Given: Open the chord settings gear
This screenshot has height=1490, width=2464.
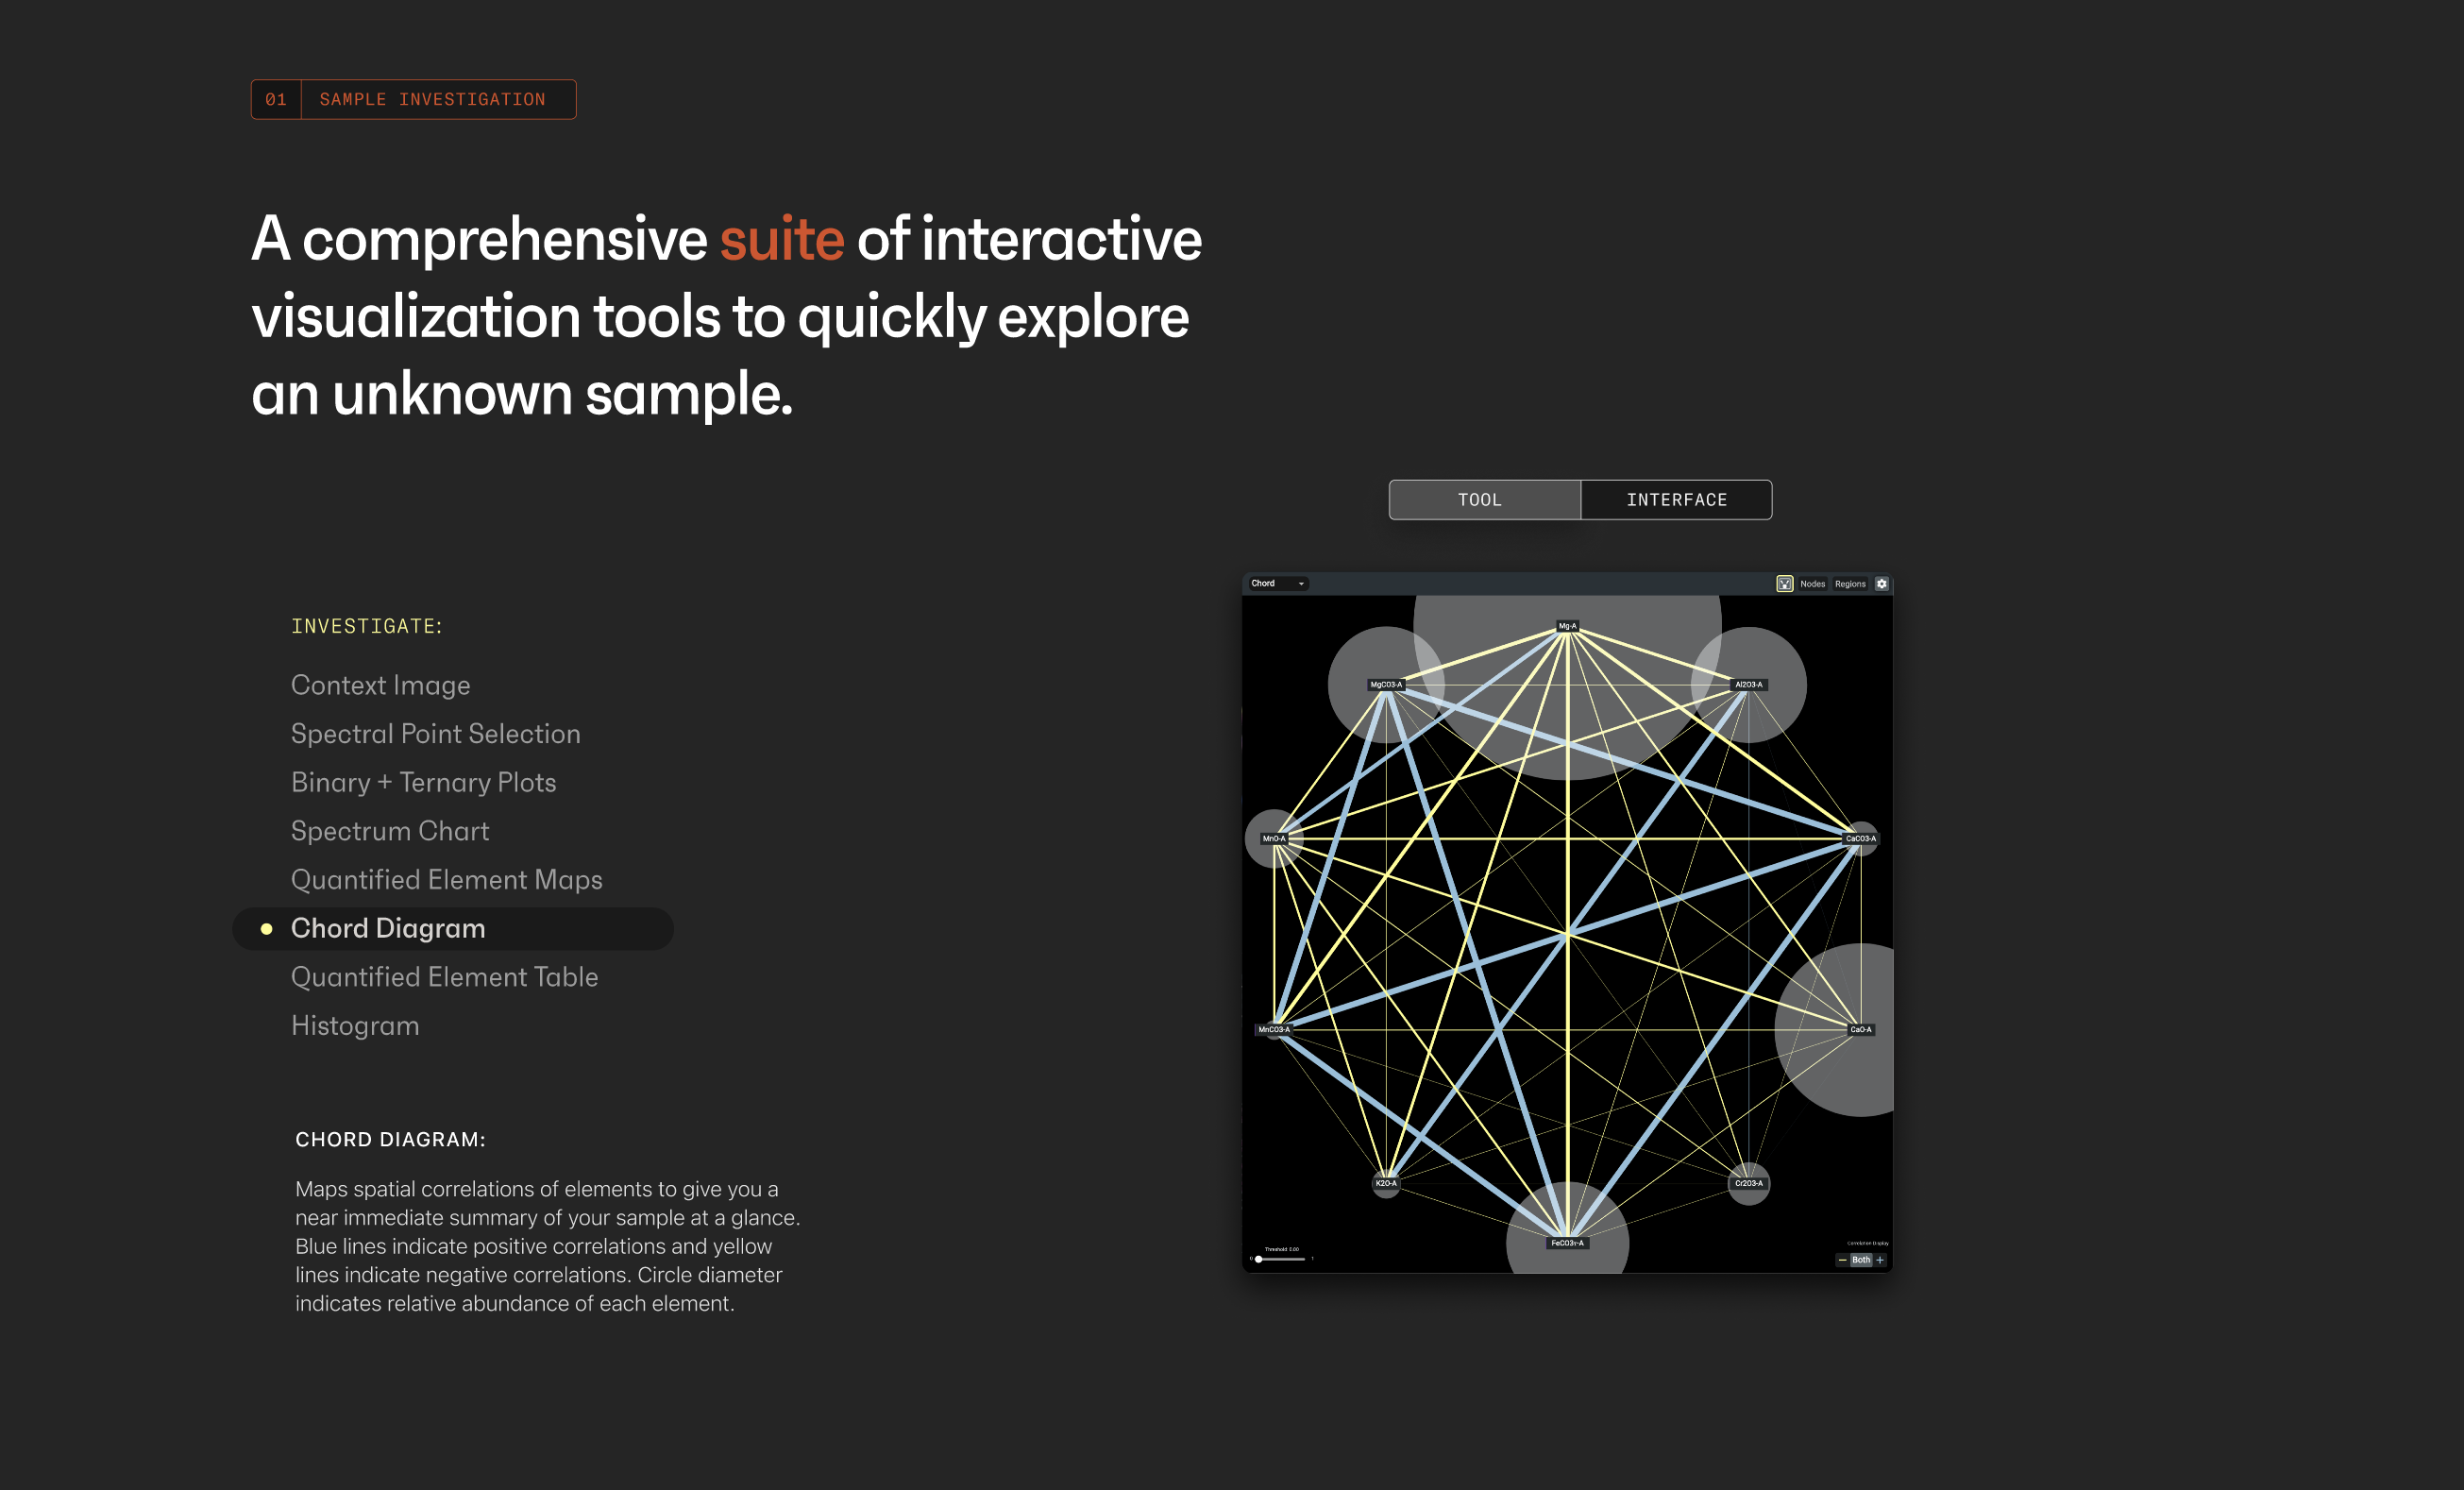Looking at the screenshot, I should [1881, 583].
